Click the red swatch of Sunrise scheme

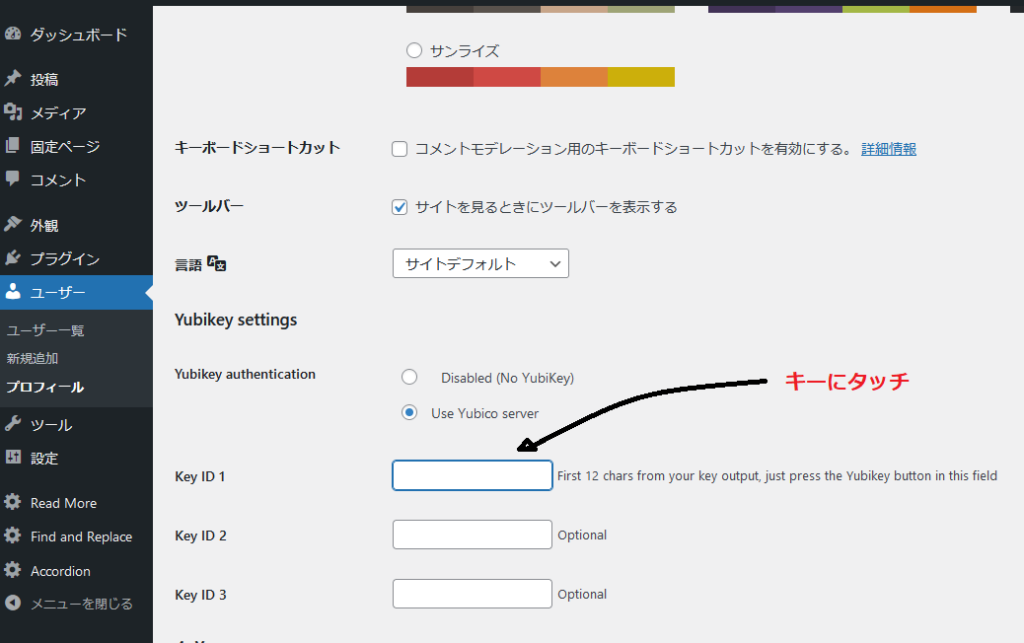439,77
